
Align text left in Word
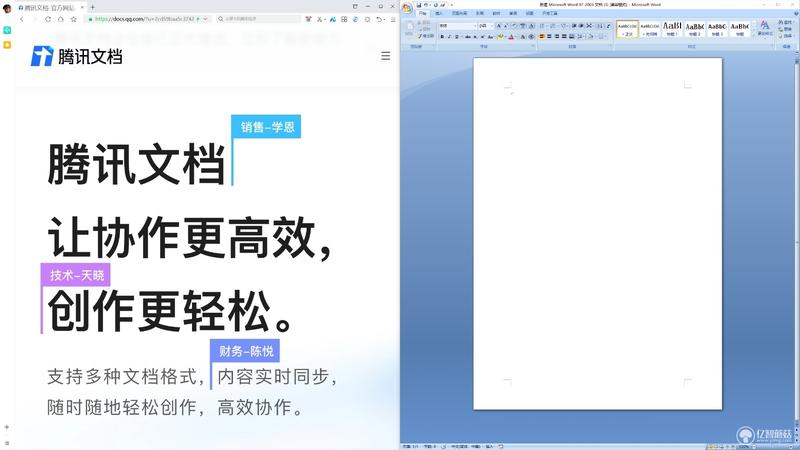coord(542,37)
